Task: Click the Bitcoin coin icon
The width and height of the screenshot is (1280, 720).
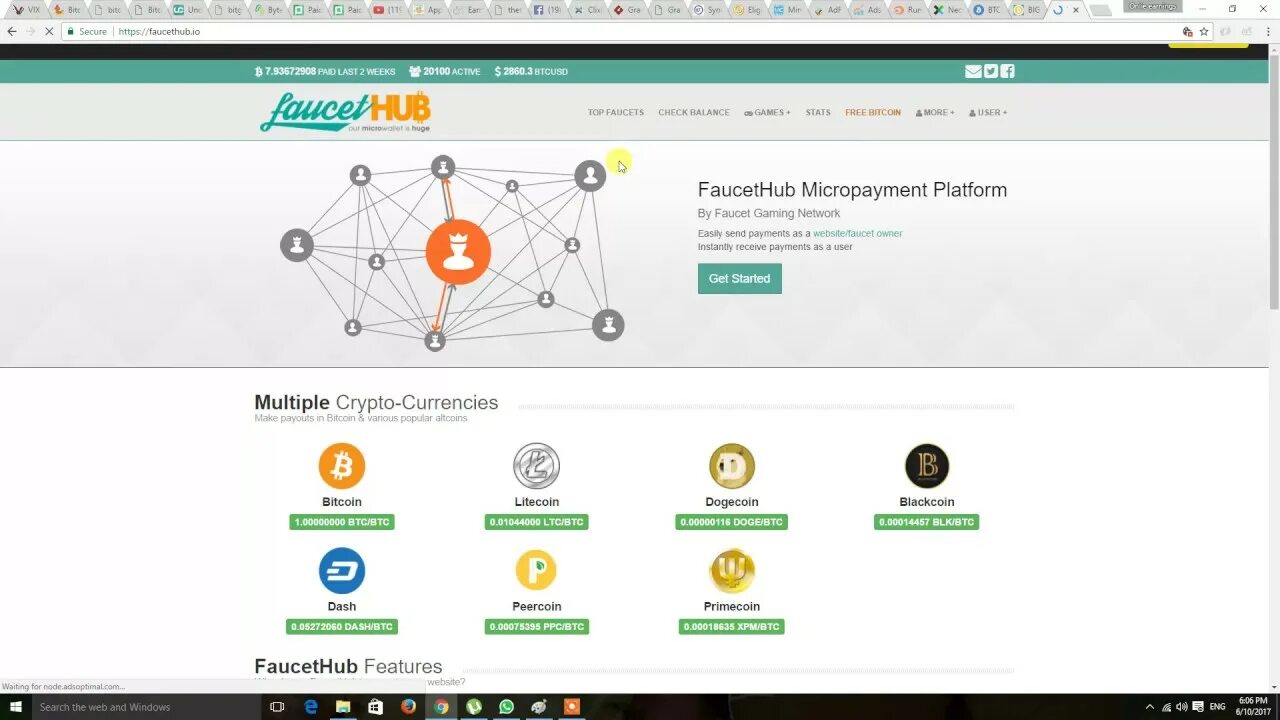Action: pos(342,466)
